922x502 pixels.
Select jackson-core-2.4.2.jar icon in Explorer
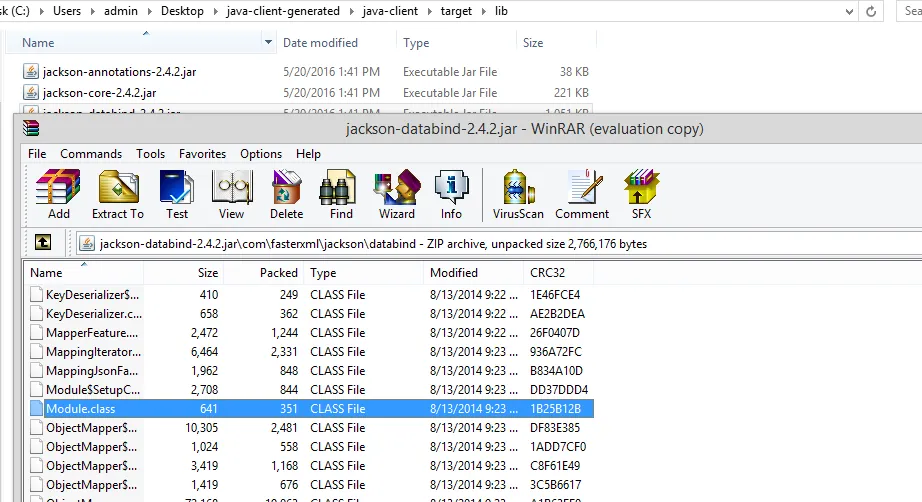[x=31, y=92]
